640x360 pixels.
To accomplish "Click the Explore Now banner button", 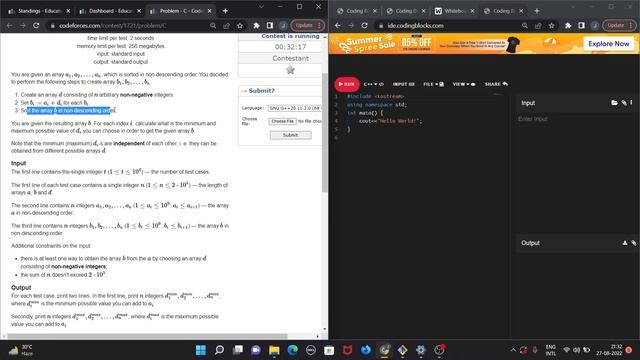I will (608, 44).
